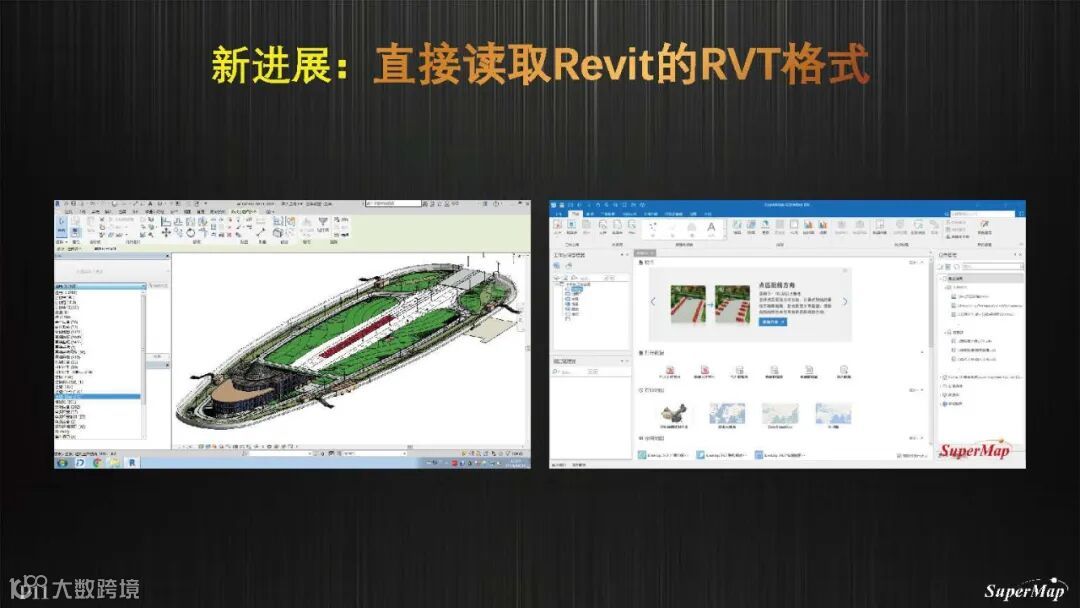
Task: Click the first red datasource icon in SuperMap
Action: pyautogui.click(x=669, y=370)
